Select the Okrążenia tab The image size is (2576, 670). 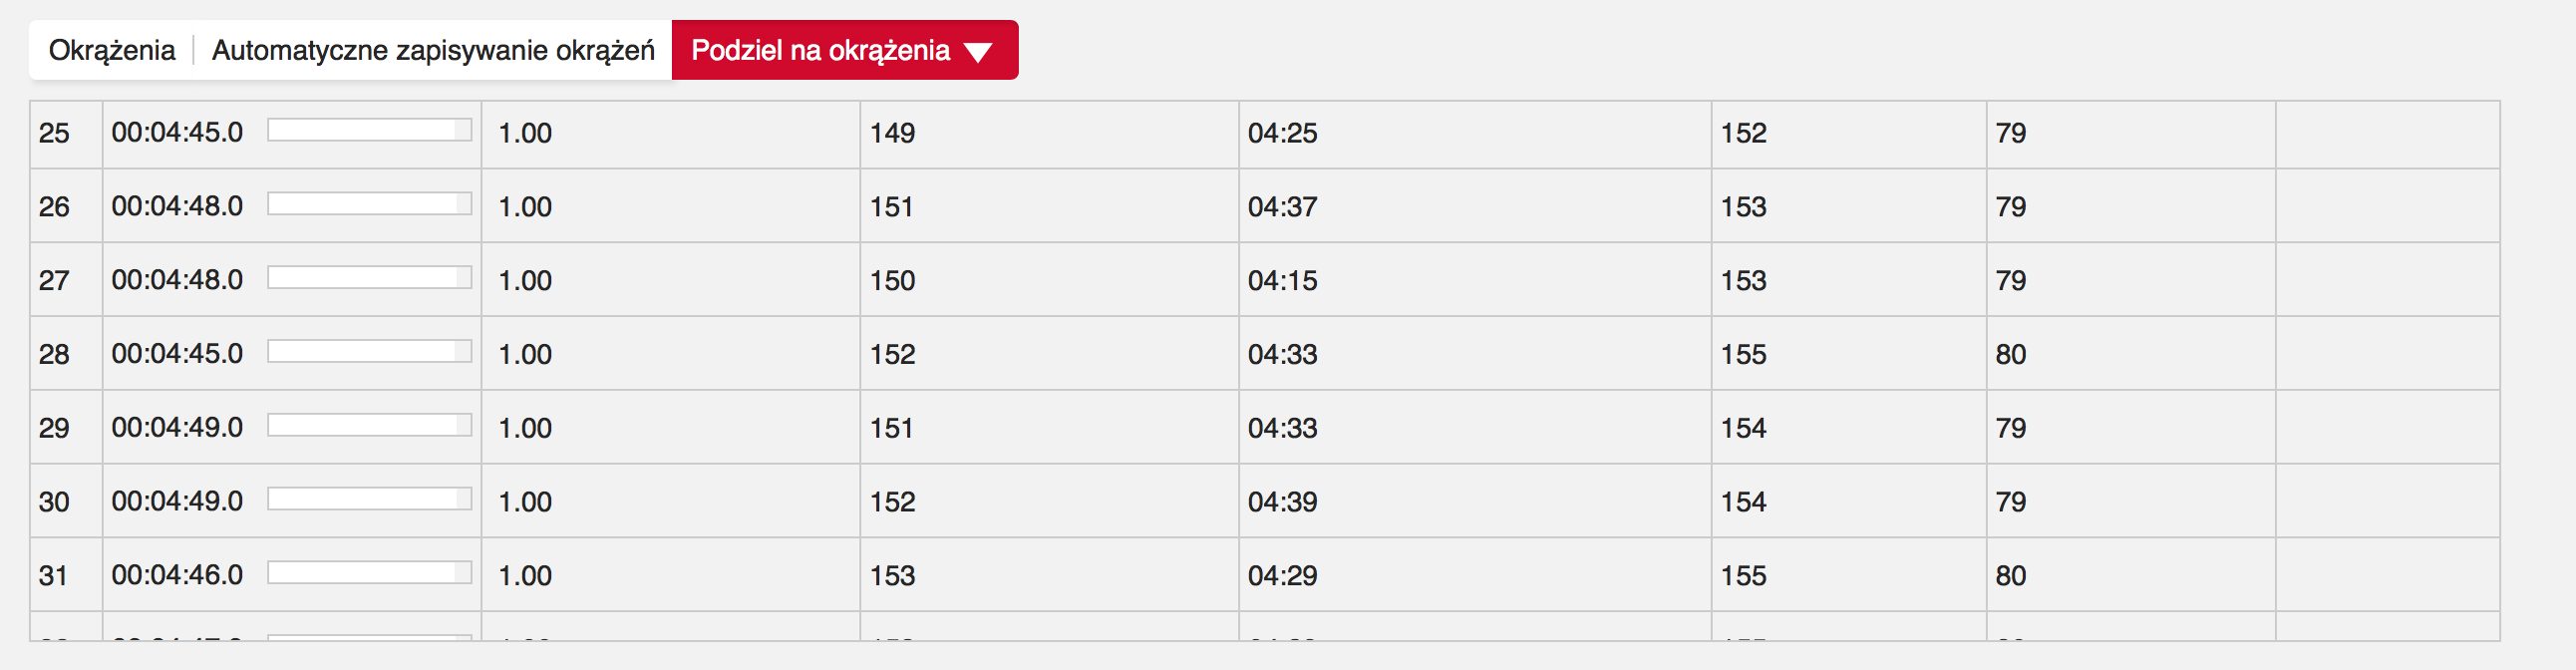(112, 50)
